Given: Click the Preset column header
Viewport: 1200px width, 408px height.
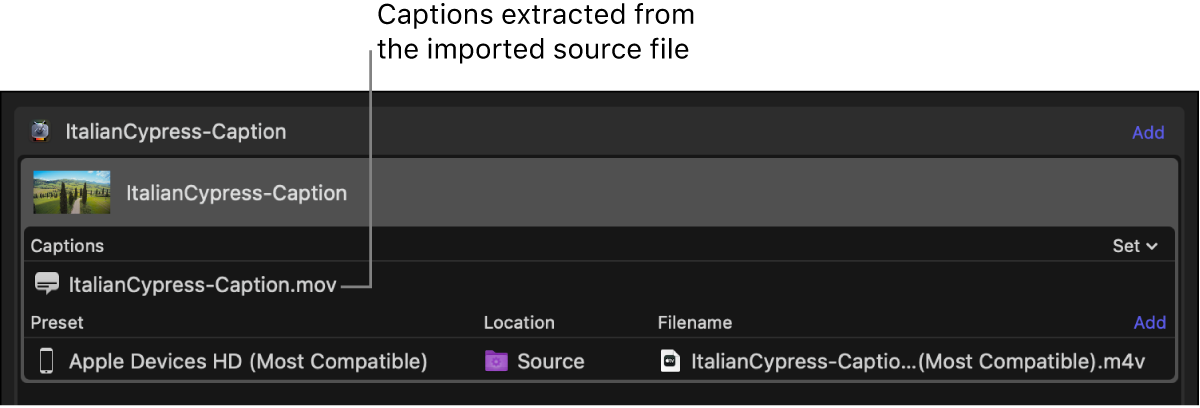Looking at the screenshot, I should 57,323.
